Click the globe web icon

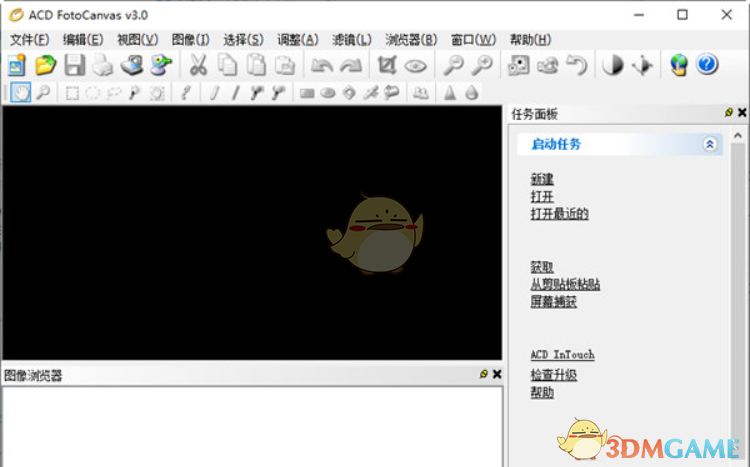coord(678,65)
